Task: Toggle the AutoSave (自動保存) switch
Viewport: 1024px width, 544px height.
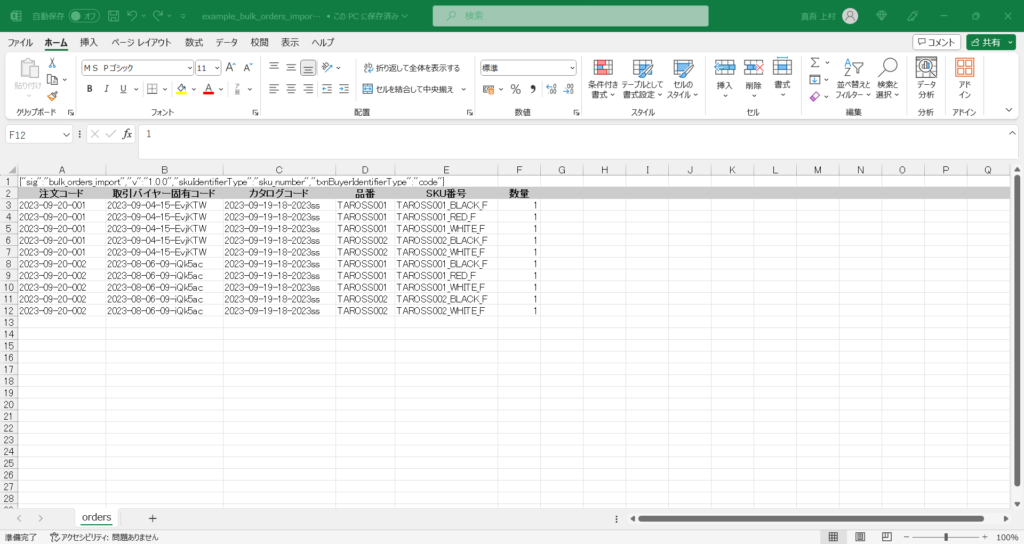Action: point(84,16)
